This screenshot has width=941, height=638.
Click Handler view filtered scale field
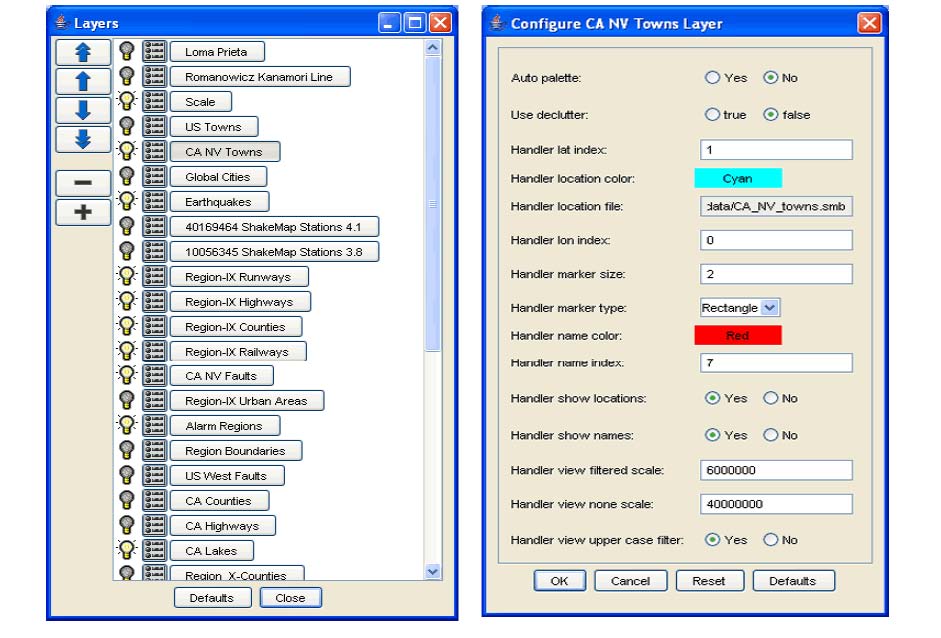[x=776, y=470]
